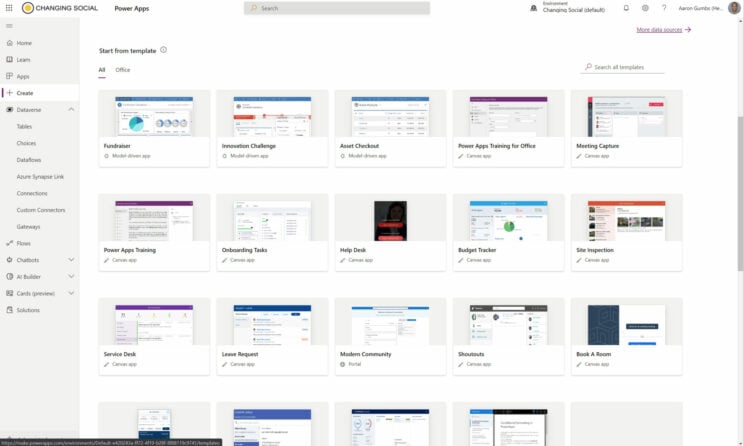Open Choices under Dataverse
The image size is (744, 446).
26,143
